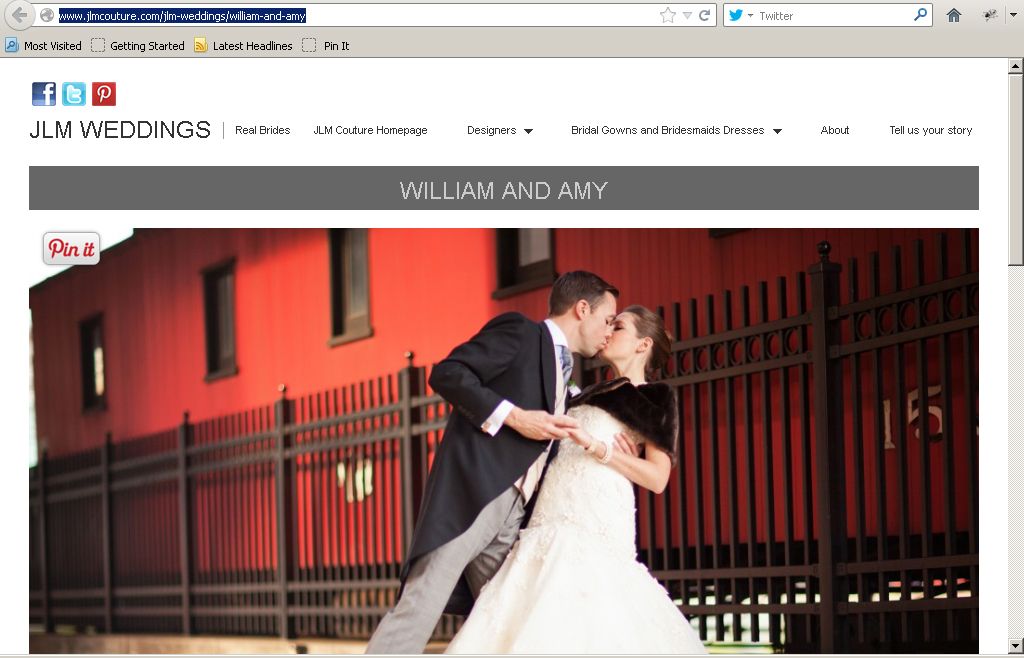
Task: Open the Real Brides page
Action: (x=263, y=130)
